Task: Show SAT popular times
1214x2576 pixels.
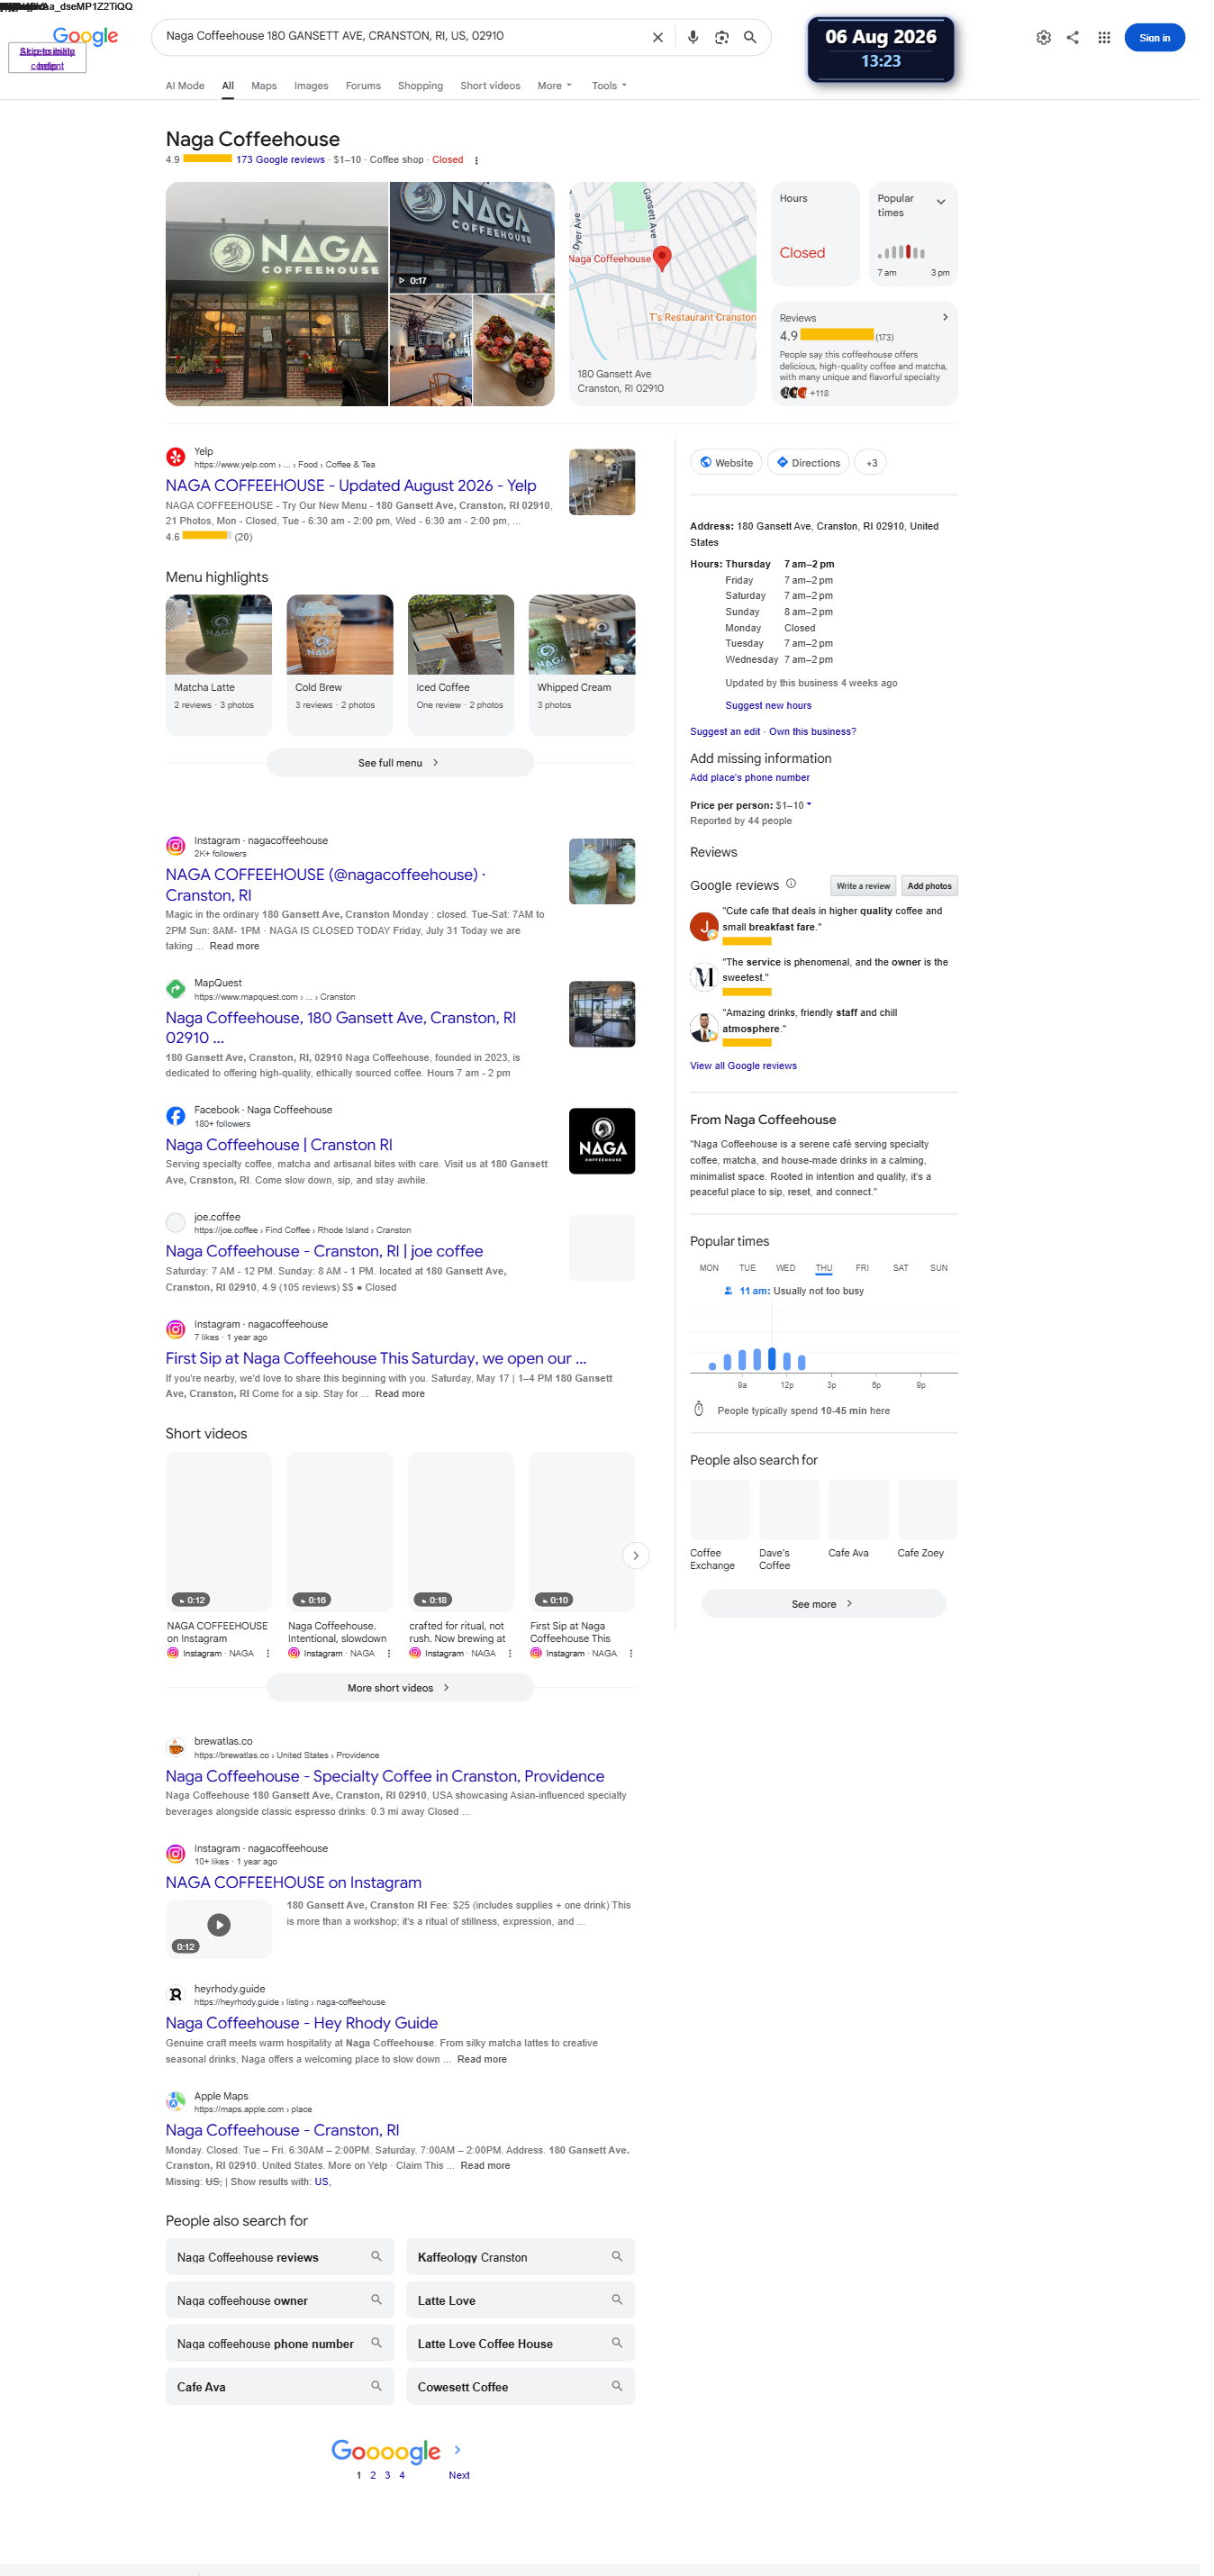Action: [901, 1268]
